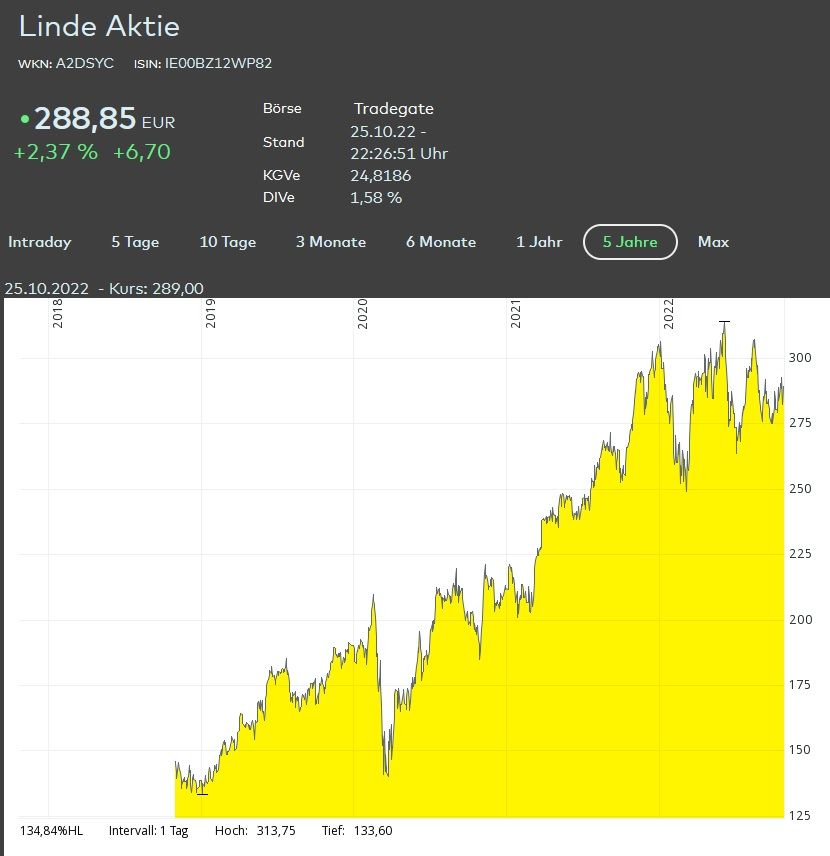Select the highlighted 5 Jahre range
Image resolution: width=830 pixels, height=856 pixels.
point(630,242)
